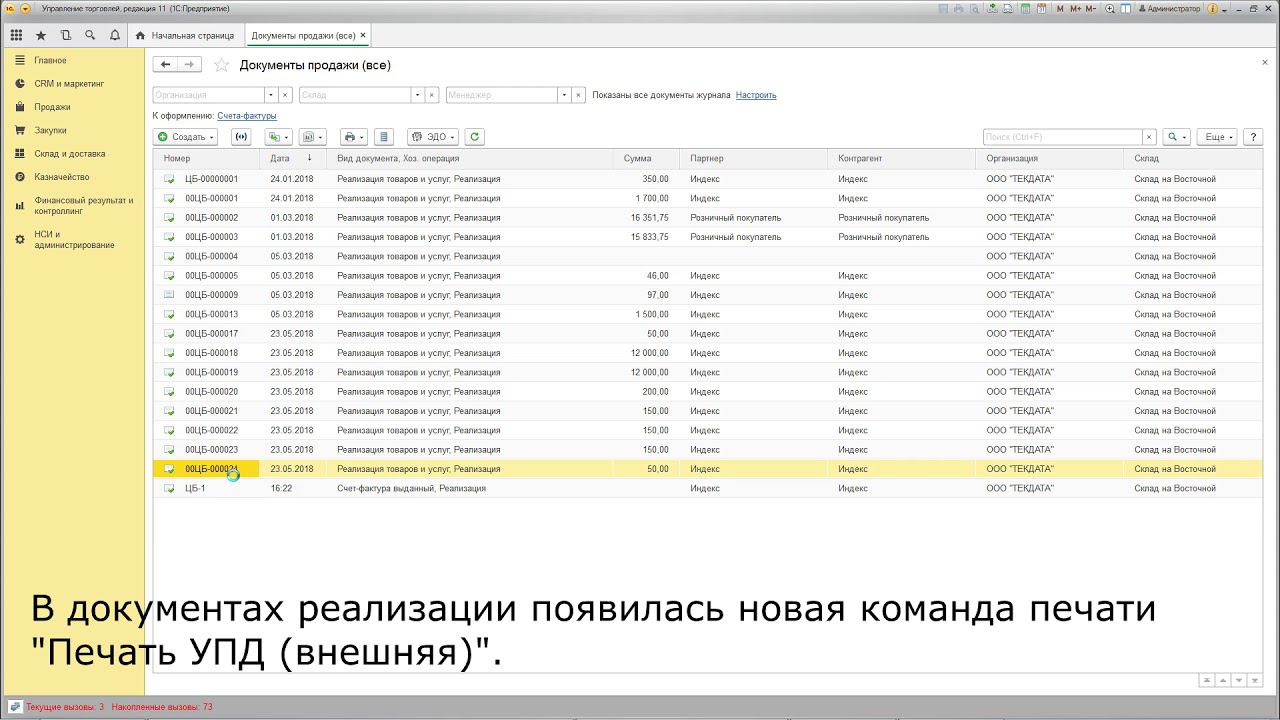Screen dimensions: 1280x720
Task: Open Склад и доставка section
Action: click(69, 154)
